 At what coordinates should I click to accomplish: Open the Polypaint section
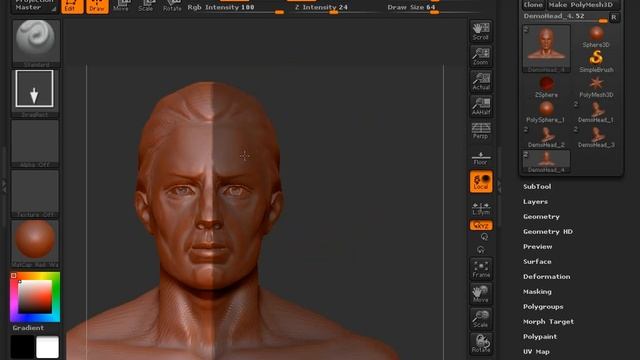point(540,337)
